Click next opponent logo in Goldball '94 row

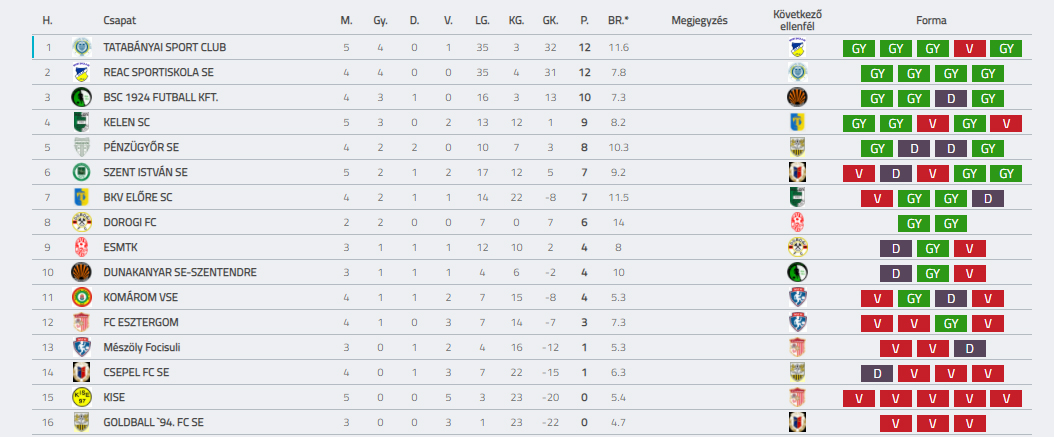797,422
